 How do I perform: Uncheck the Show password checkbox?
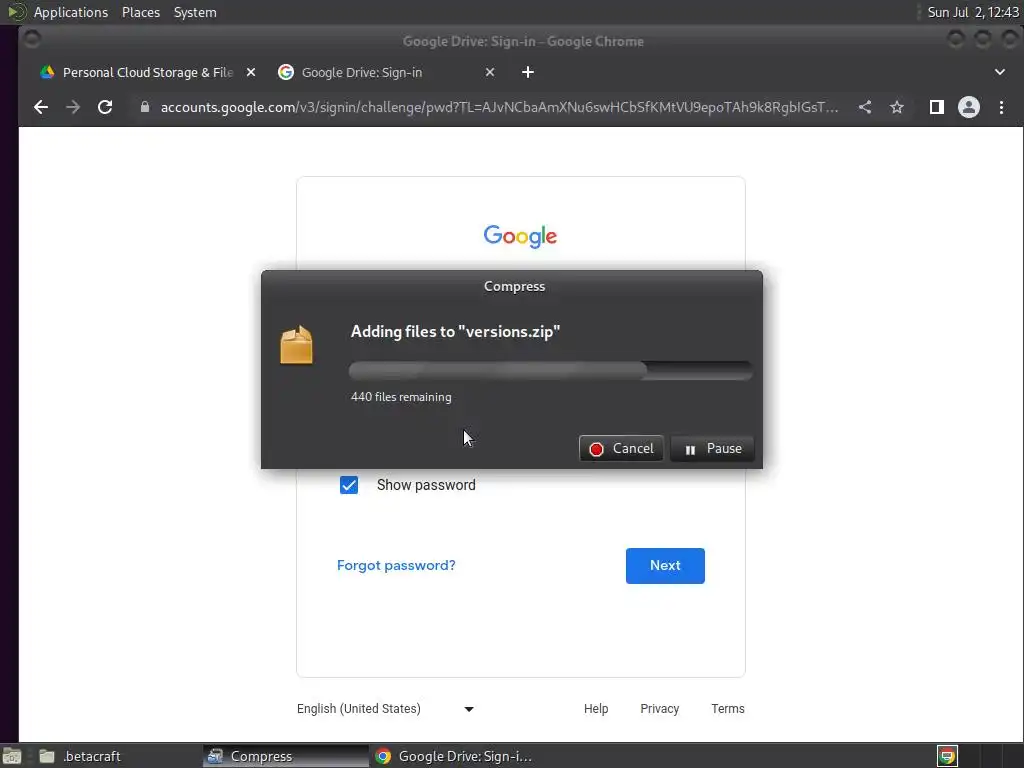pyautogui.click(x=349, y=485)
